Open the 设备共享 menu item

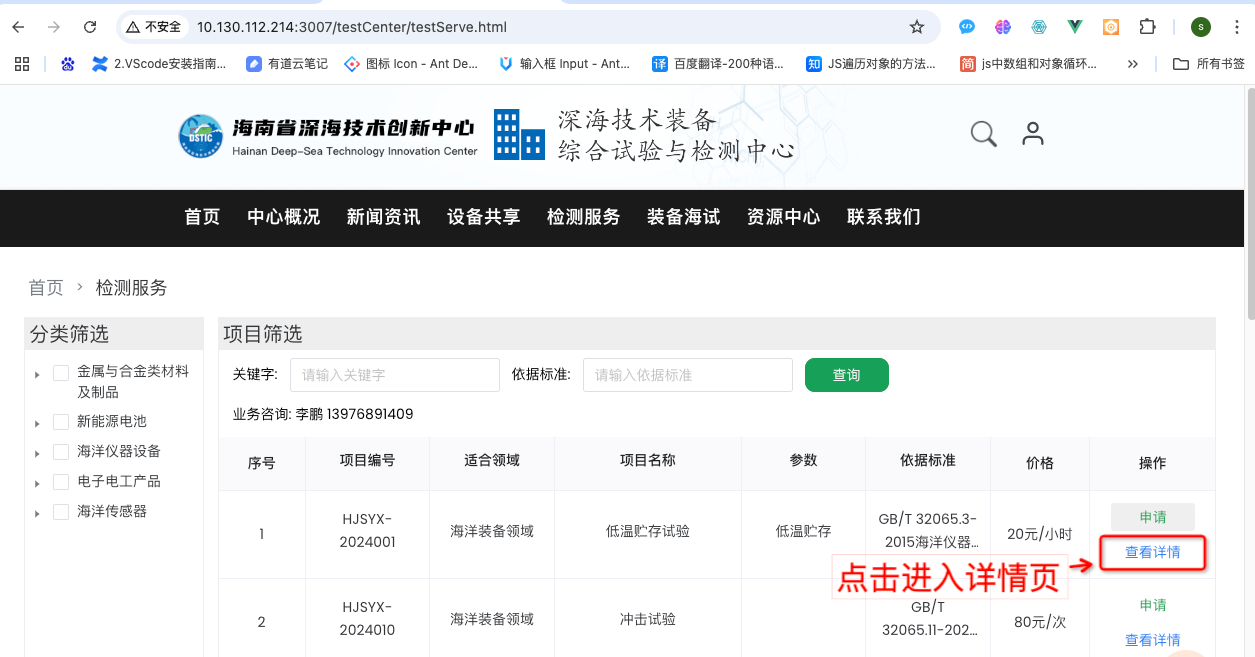(484, 217)
